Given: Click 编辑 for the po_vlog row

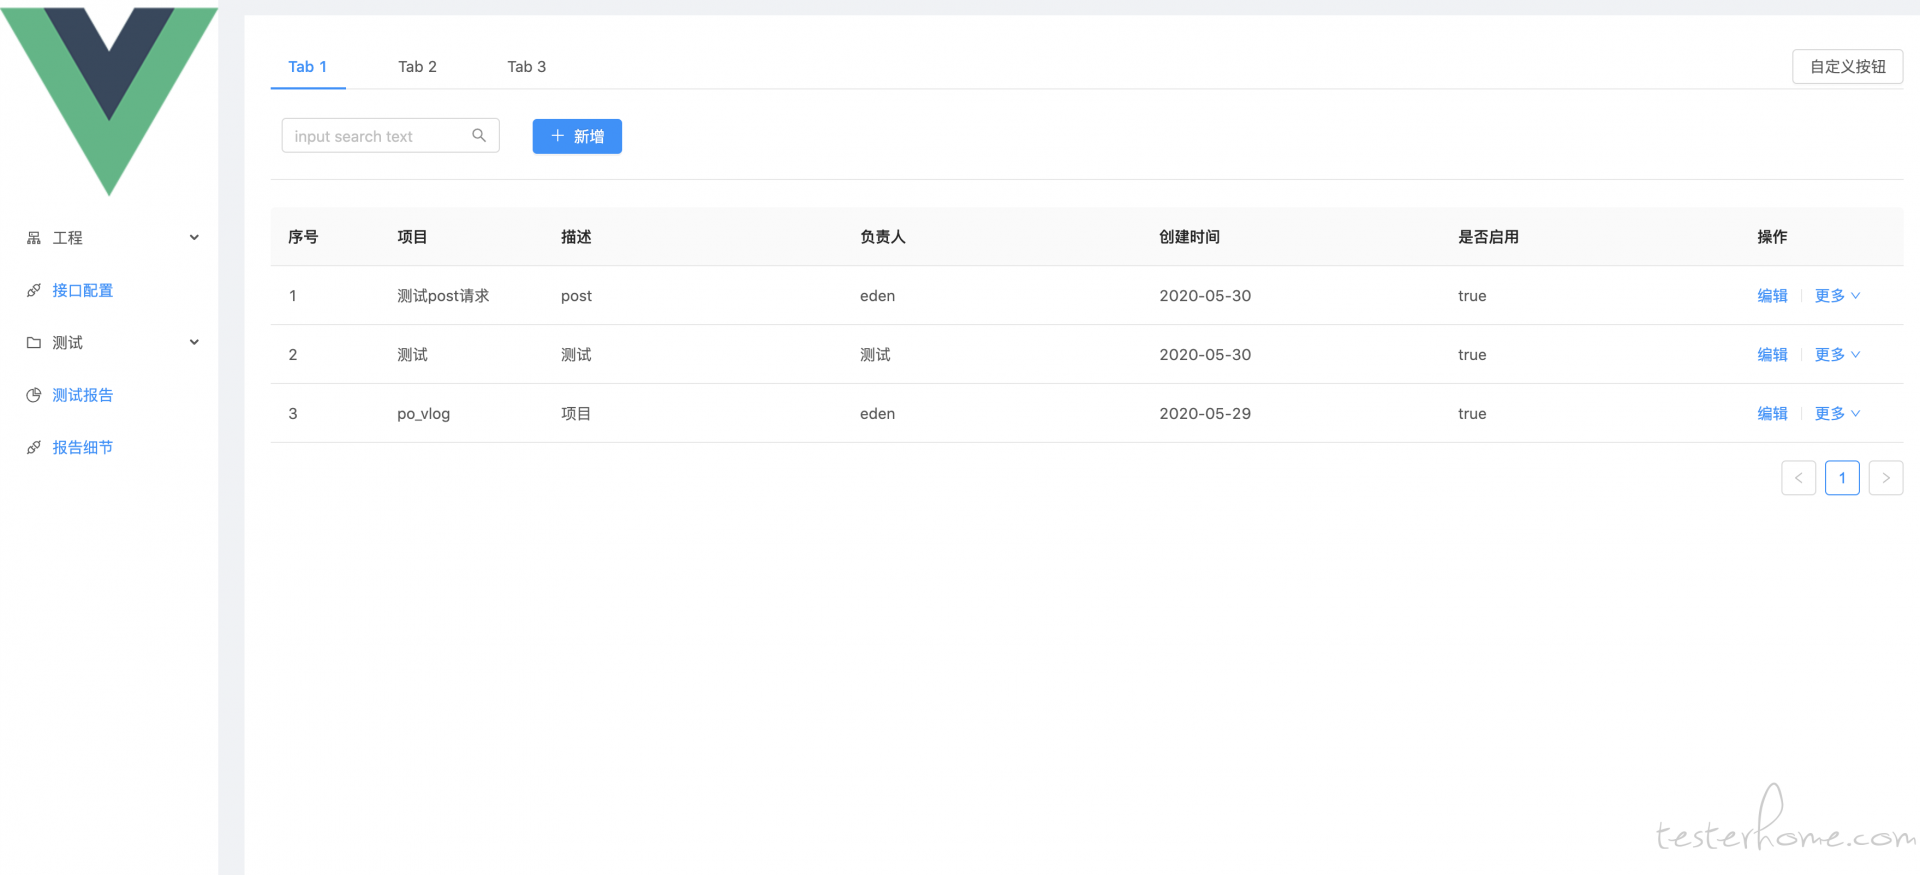Looking at the screenshot, I should pyautogui.click(x=1772, y=414).
